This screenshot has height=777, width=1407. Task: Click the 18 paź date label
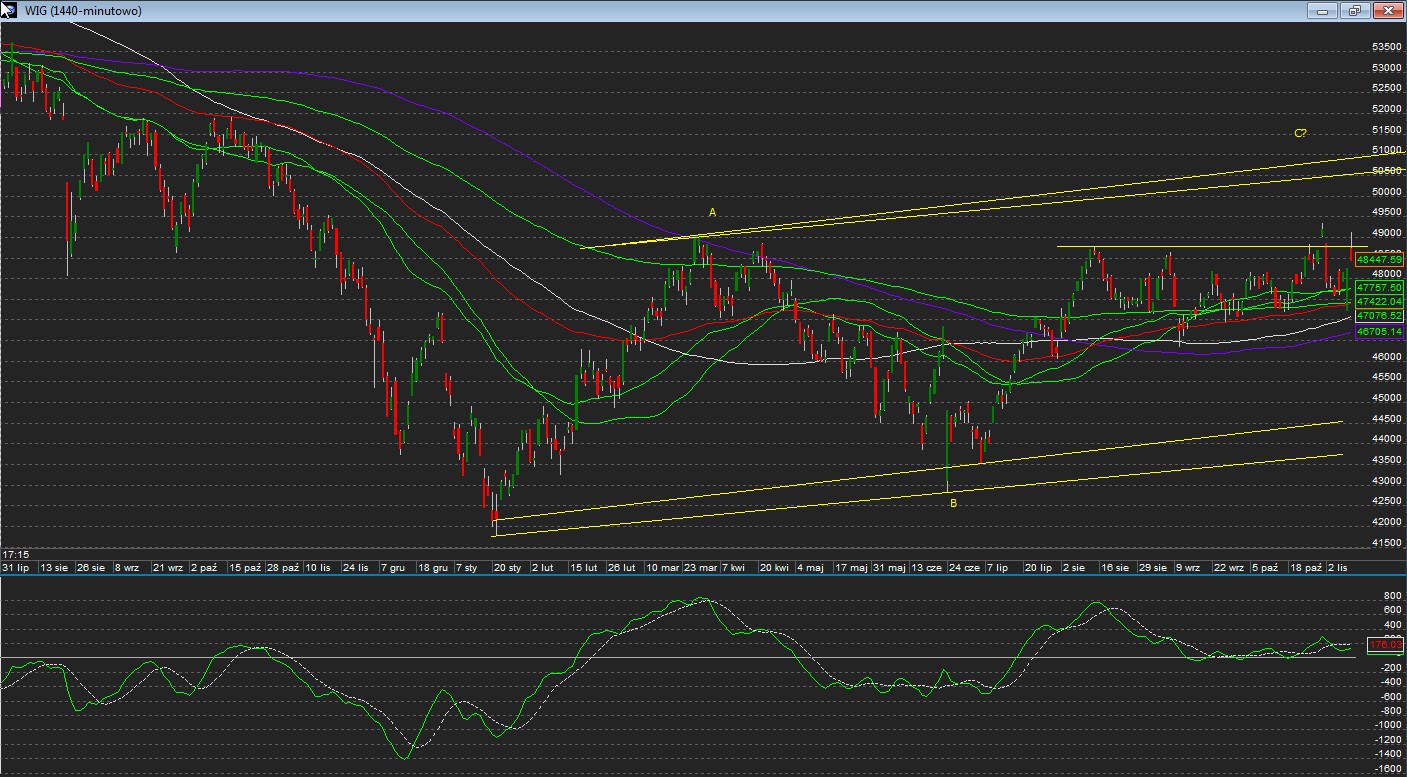click(x=1306, y=567)
